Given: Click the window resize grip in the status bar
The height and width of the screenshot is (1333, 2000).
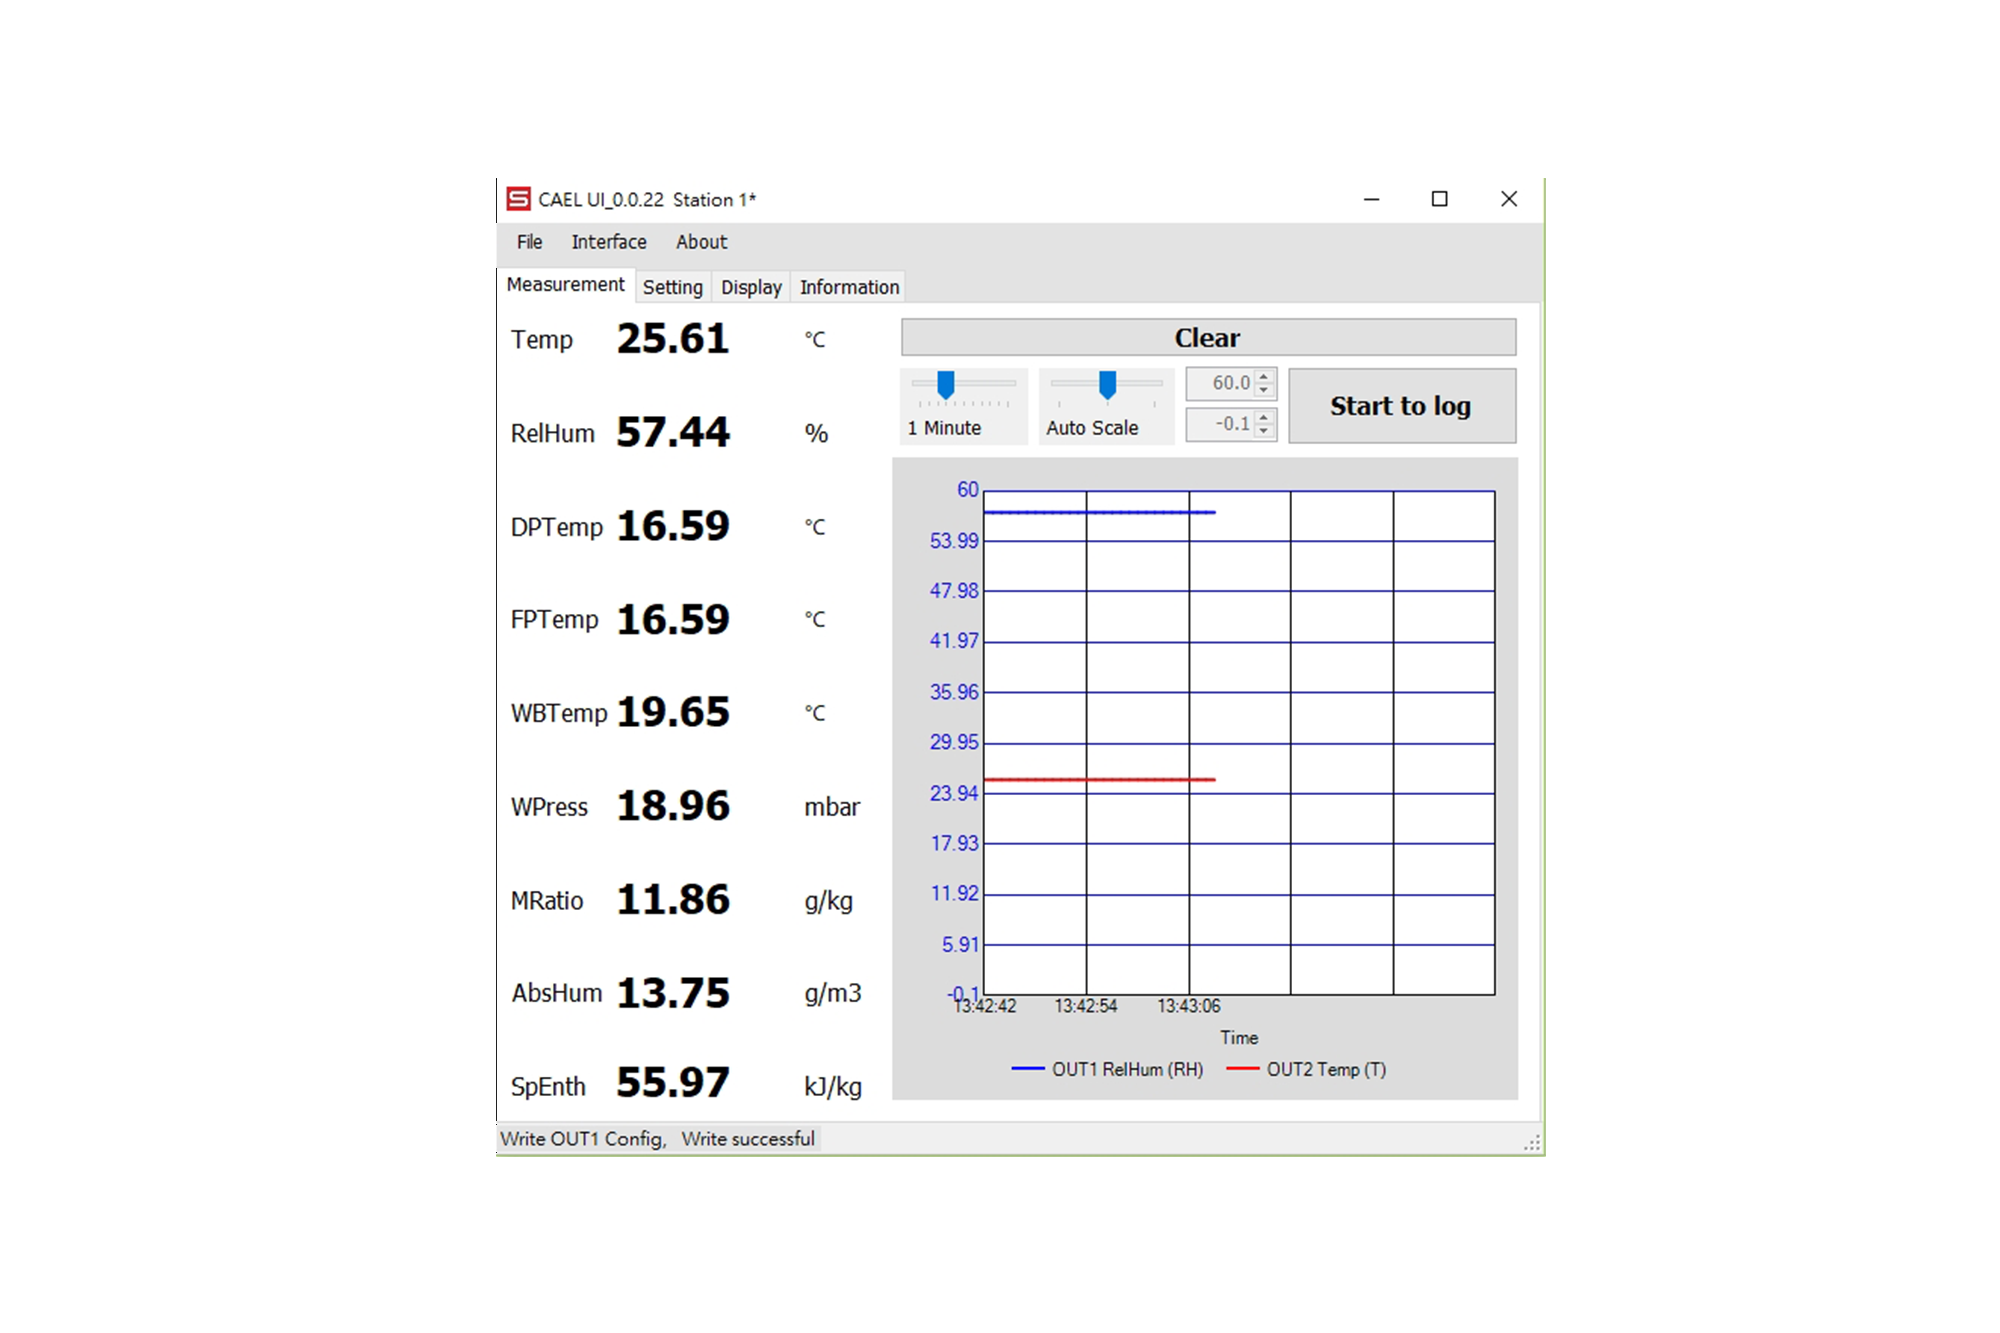Looking at the screenshot, I should (1533, 1143).
